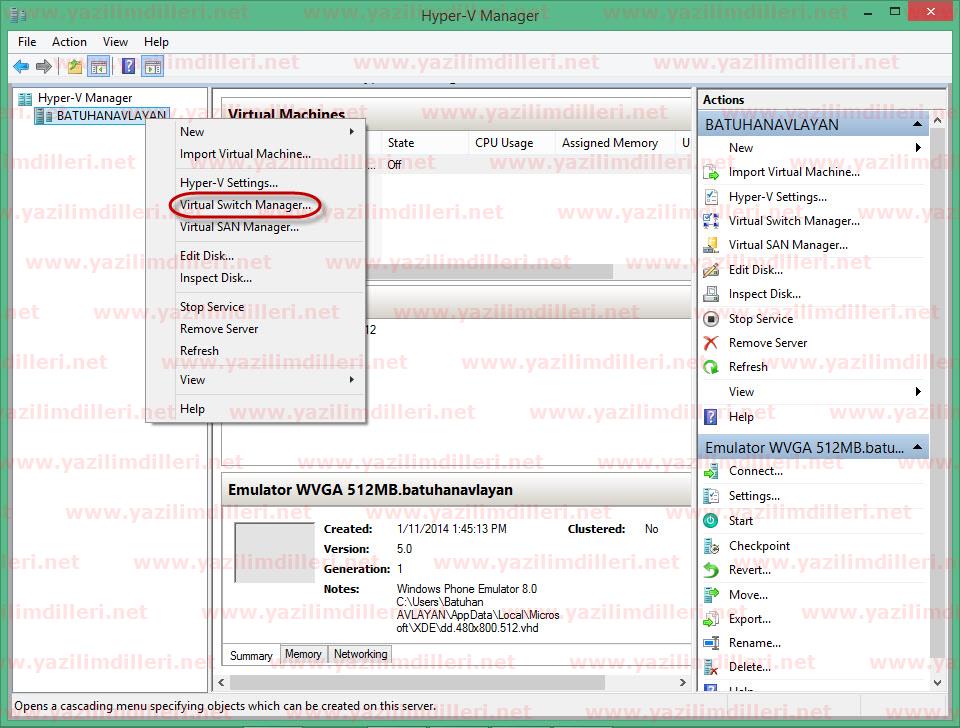Screen dimensions: 960x728
Task: Click the red X Remove Server icon
Action: [711, 343]
